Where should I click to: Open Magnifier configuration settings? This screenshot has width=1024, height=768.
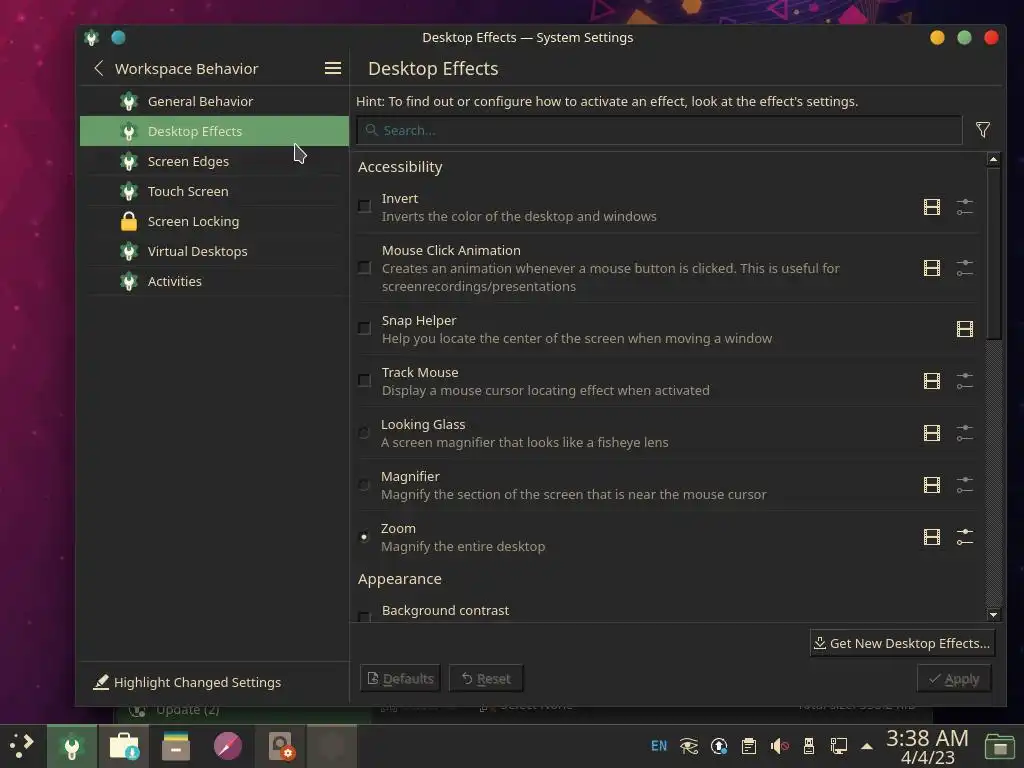[x=965, y=485]
